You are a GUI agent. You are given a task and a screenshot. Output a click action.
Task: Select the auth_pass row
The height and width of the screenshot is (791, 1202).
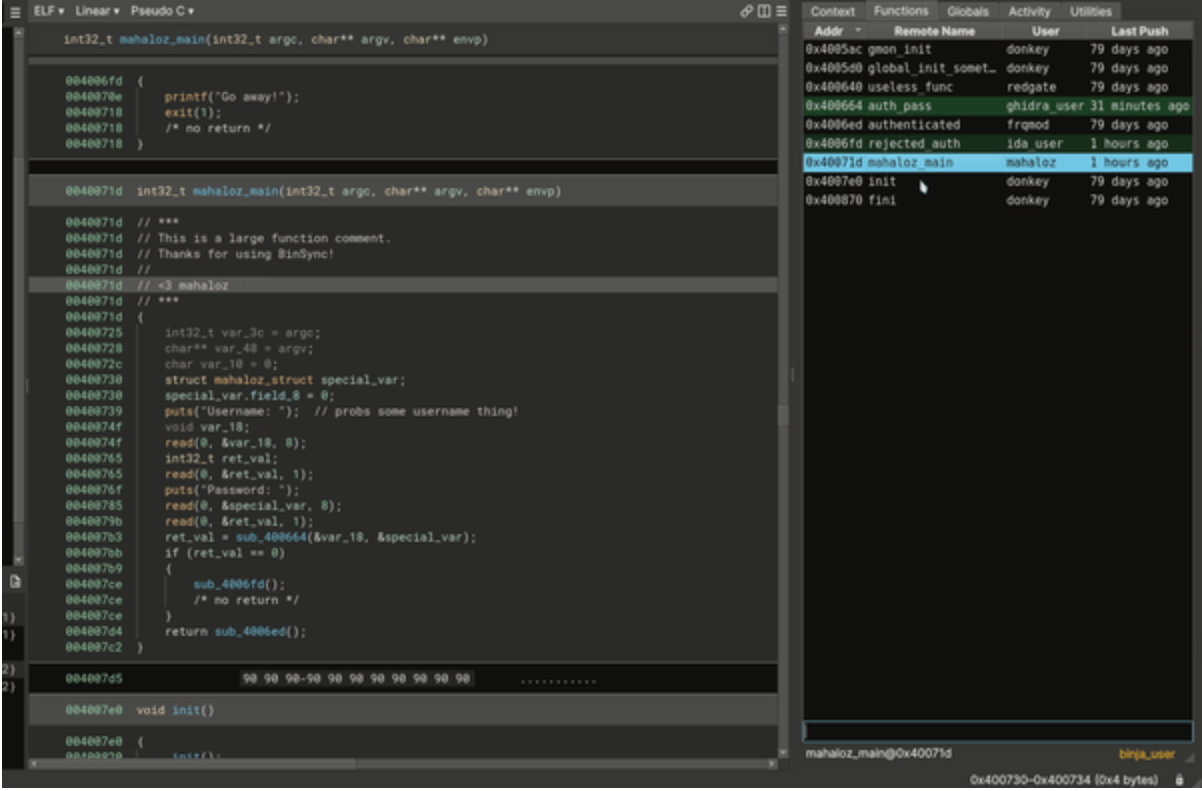(x=998, y=106)
